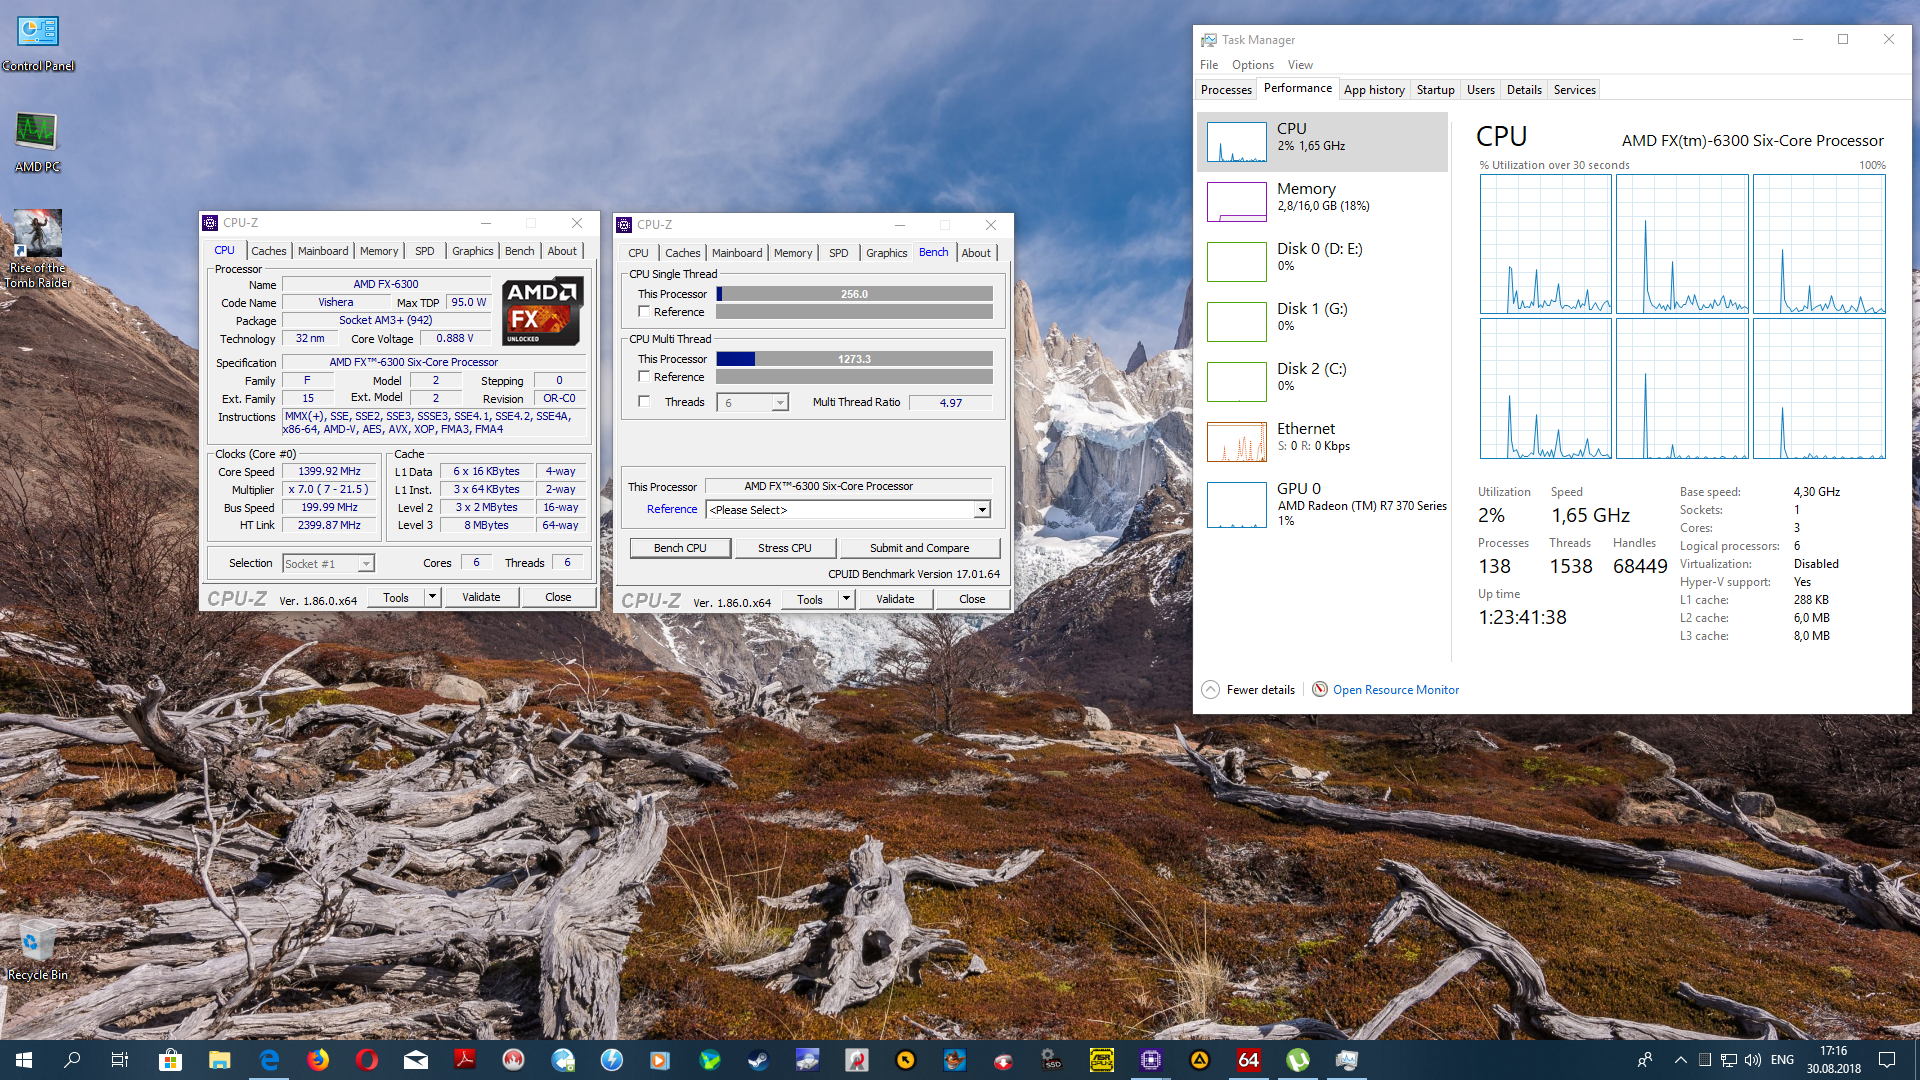Select Memory in Task Manager sidebar
Viewport: 1920px width, 1080px height.
[x=1322, y=201]
